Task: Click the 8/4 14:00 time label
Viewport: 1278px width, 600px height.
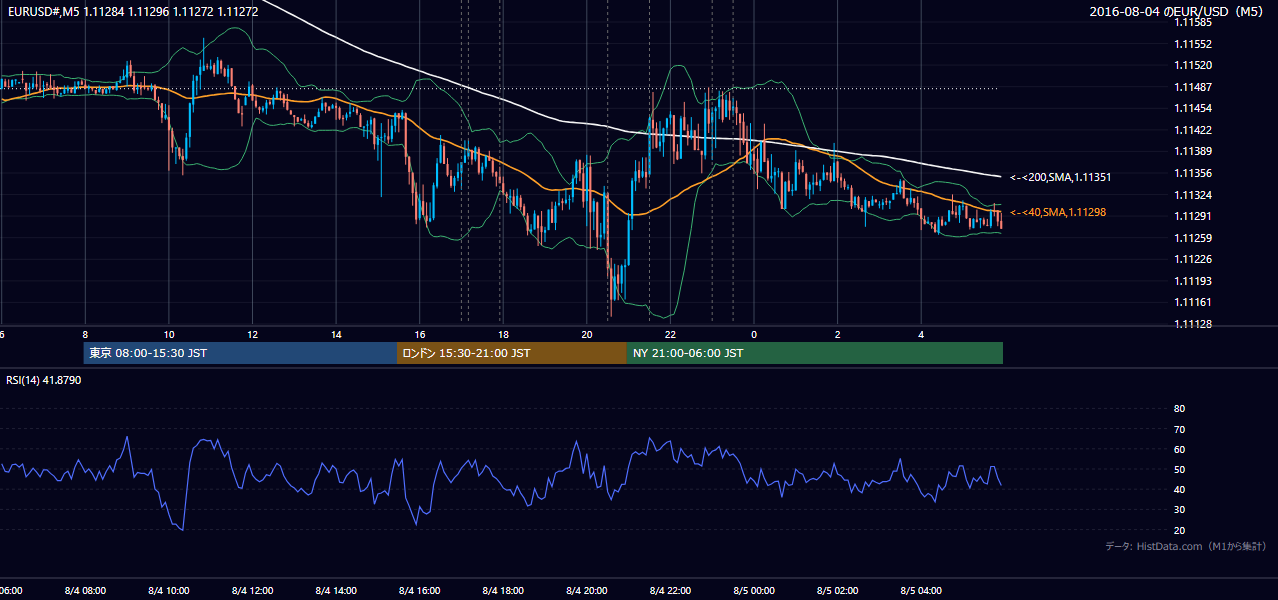Action: pyautogui.click(x=336, y=591)
